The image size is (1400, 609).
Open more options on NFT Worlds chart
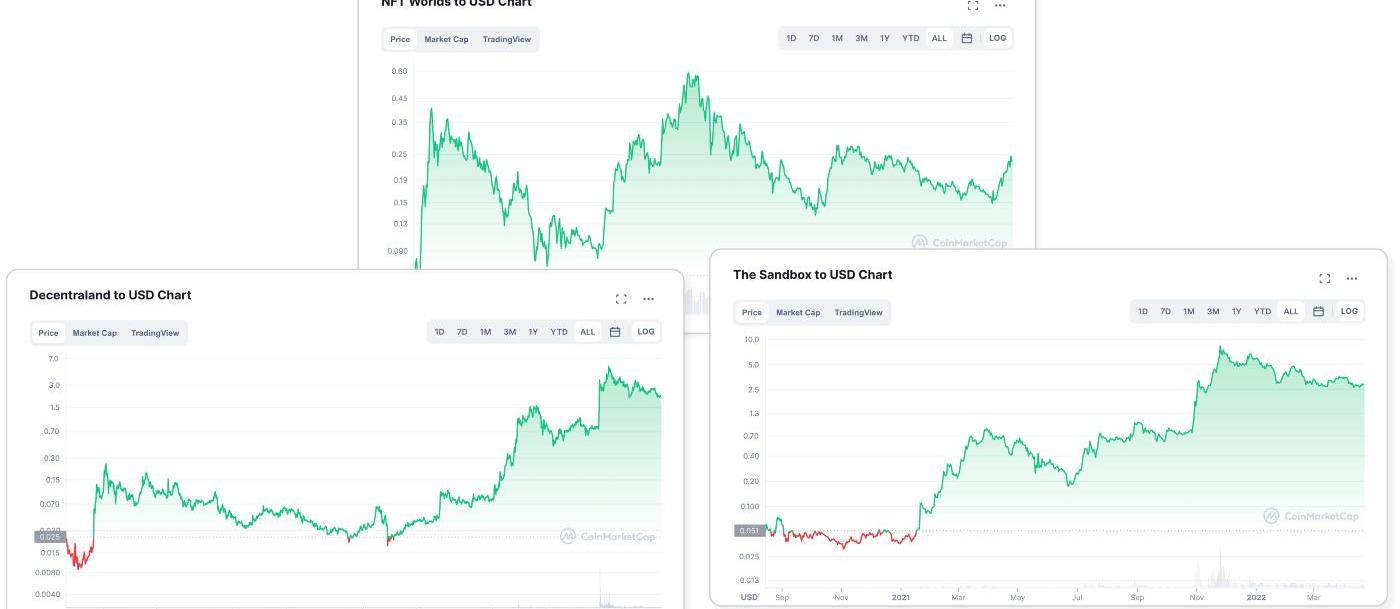tap(1000, 6)
